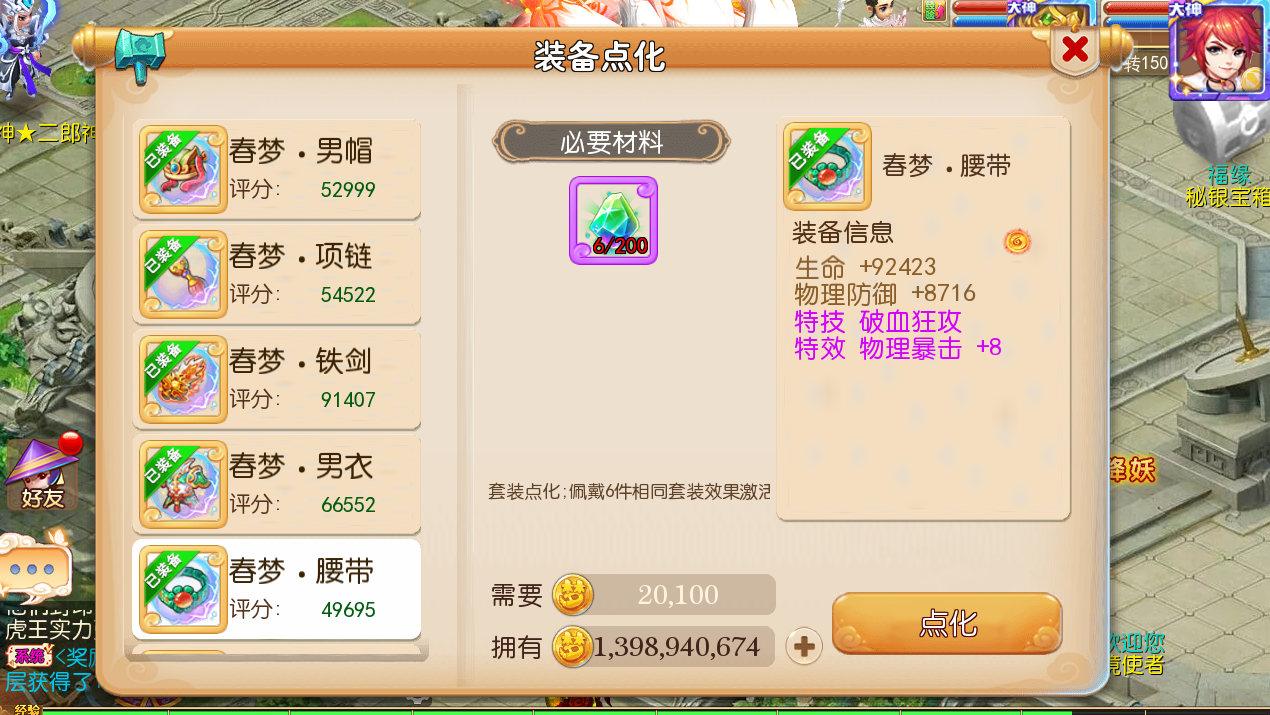Click the 拥有 gold amount field
1270x715 pixels.
665,647
